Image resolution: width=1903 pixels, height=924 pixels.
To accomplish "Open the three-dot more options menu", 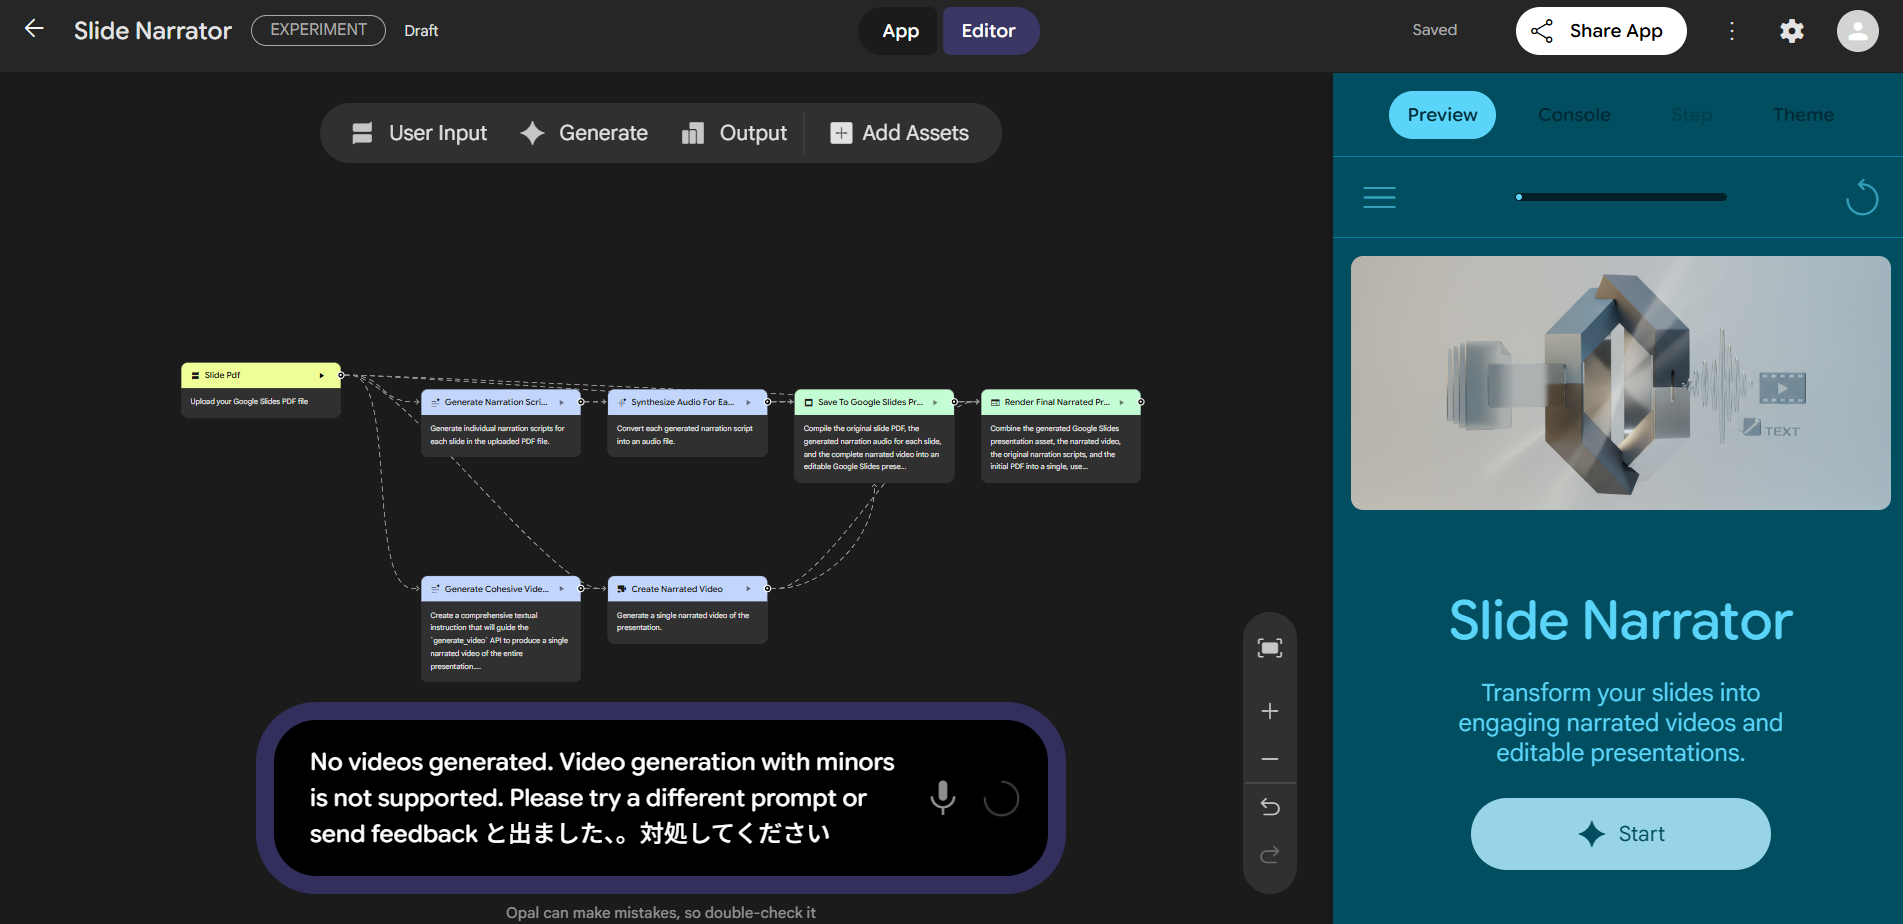I will point(1732,31).
